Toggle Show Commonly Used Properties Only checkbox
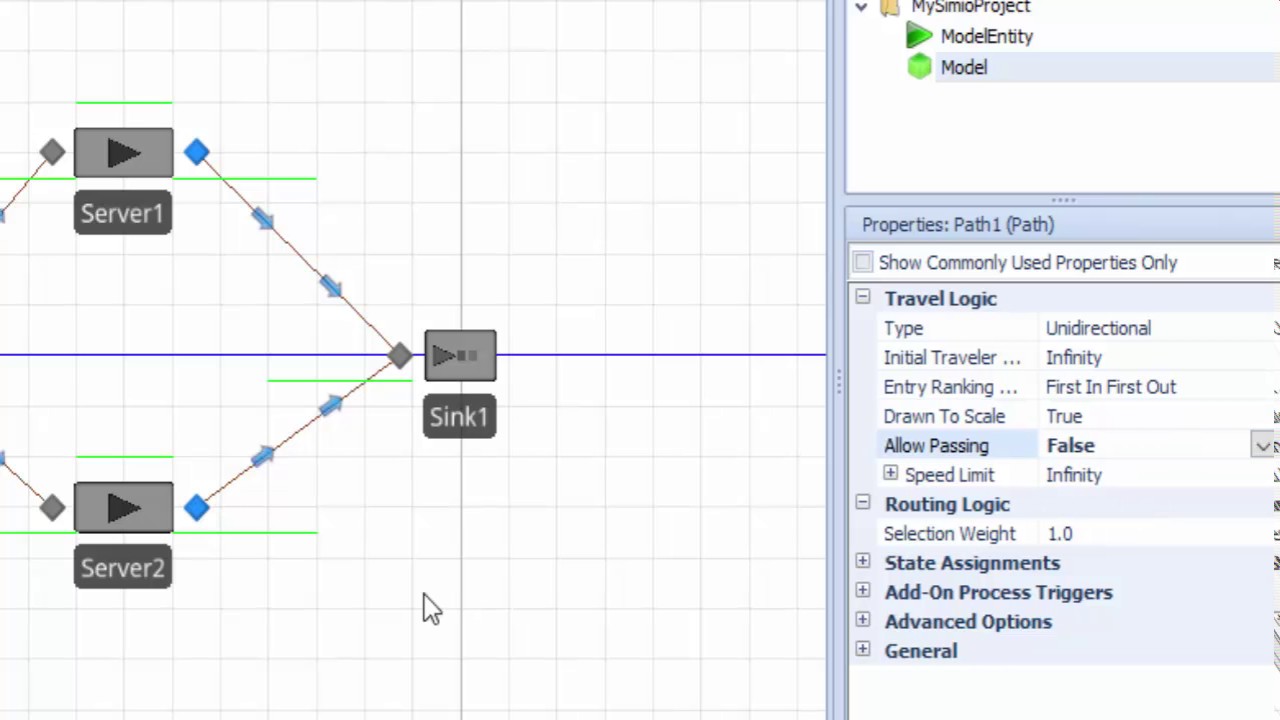This screenshot has width=1280, height=720. [863, 262]
